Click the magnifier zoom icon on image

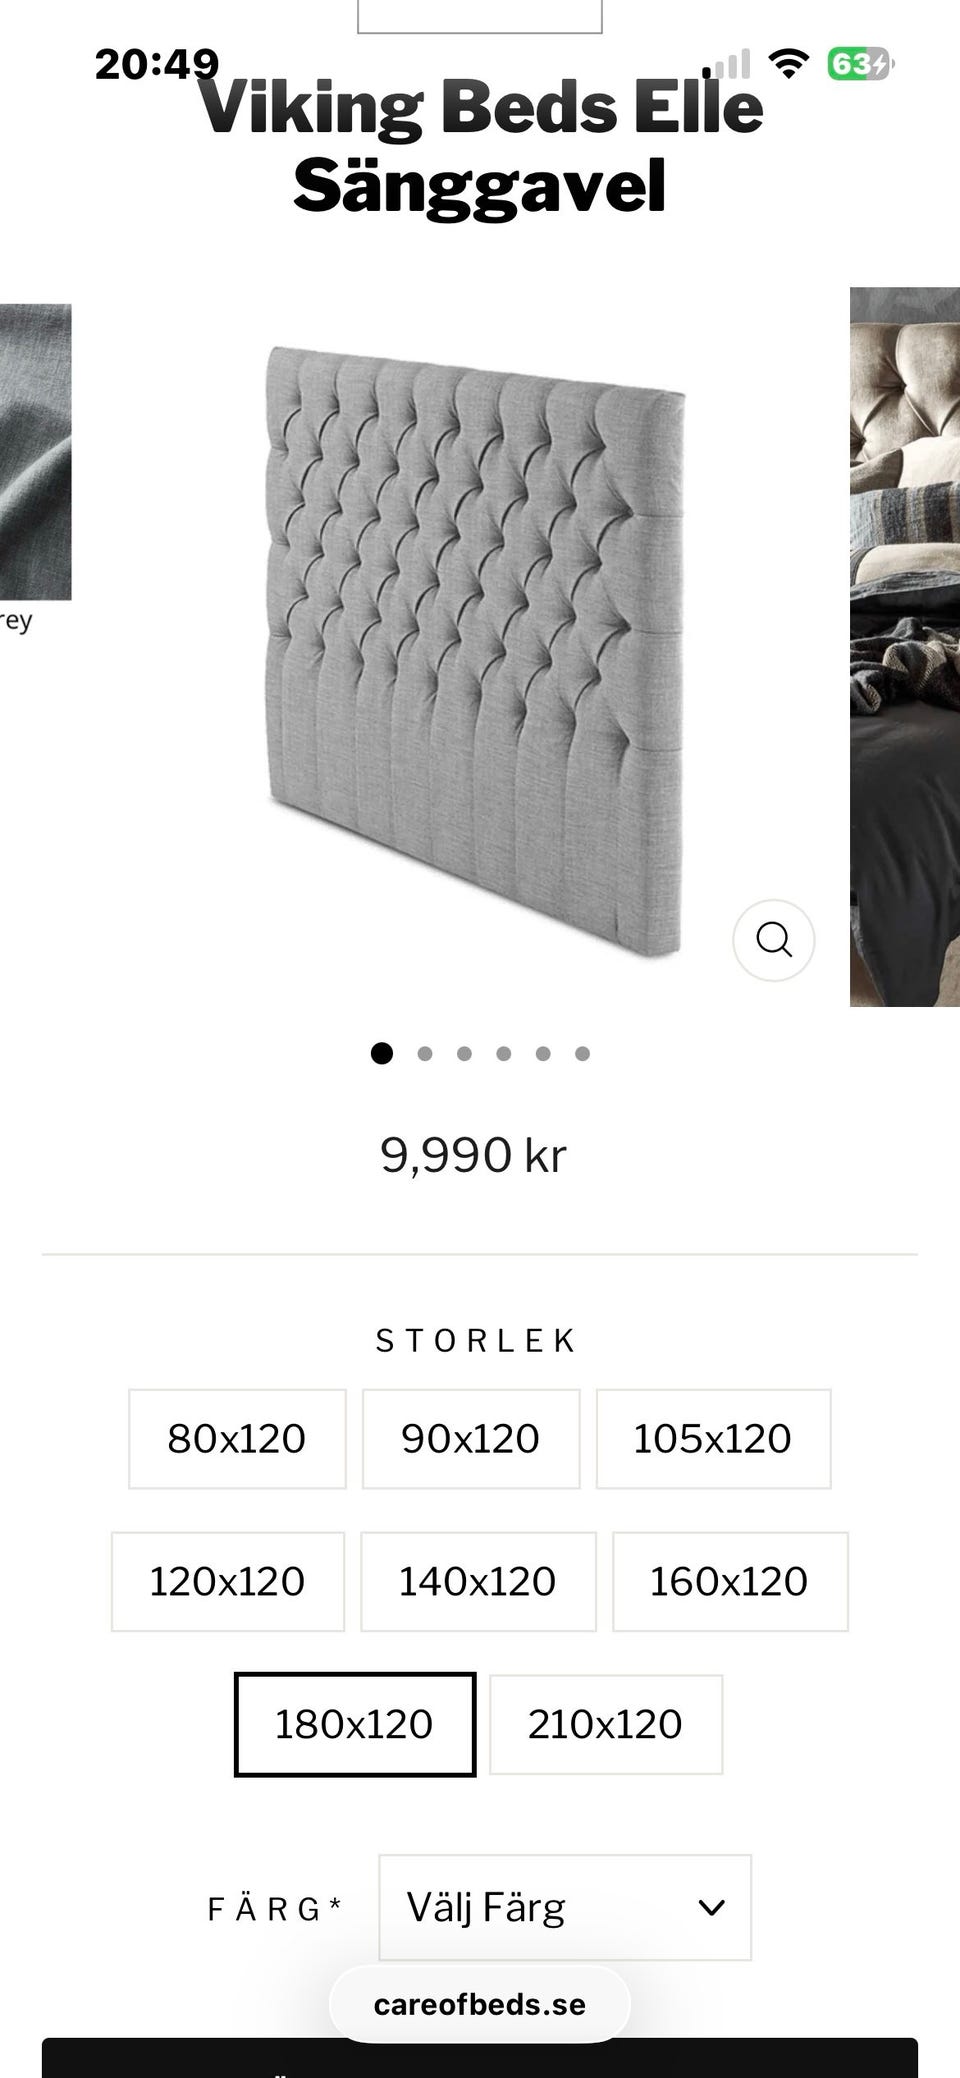(x=774, y=940)
